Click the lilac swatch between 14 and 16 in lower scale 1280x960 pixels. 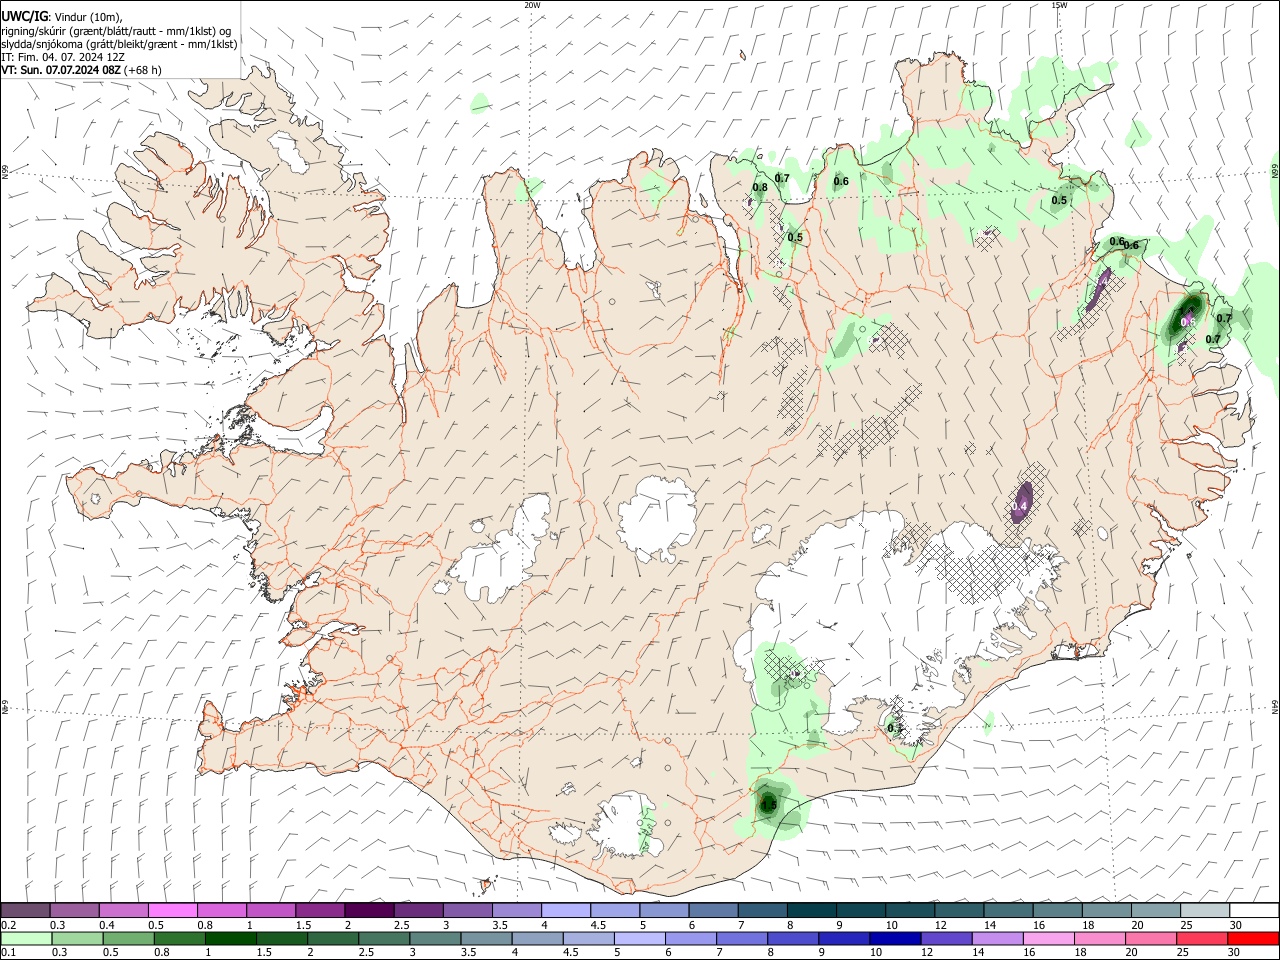(x=997, y=938)
